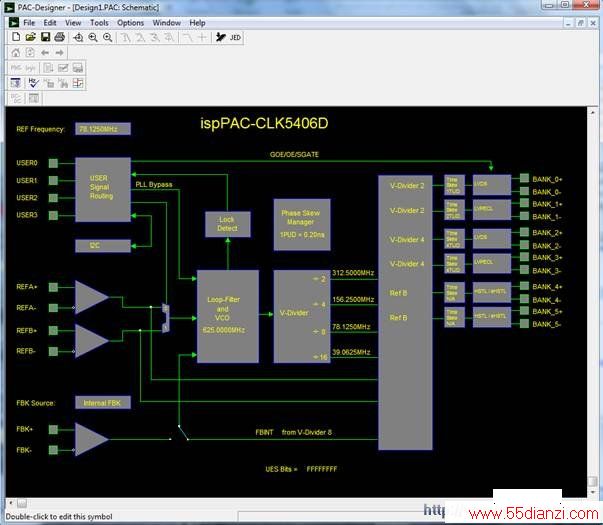Open the Edit menu

click(x=50, y=23)
